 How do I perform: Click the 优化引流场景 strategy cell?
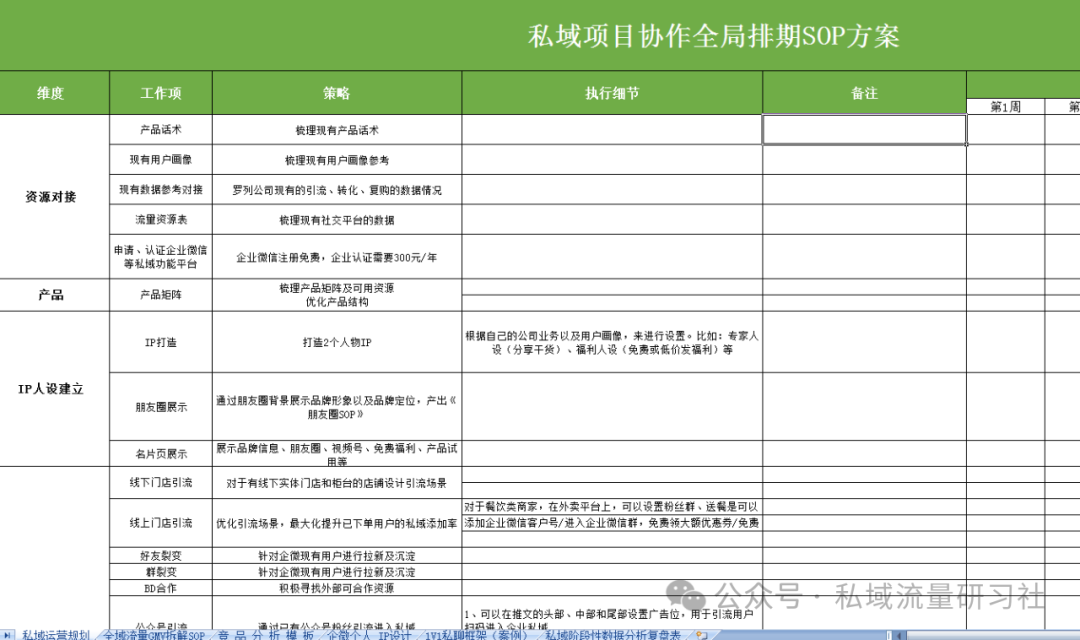[337, 523]
